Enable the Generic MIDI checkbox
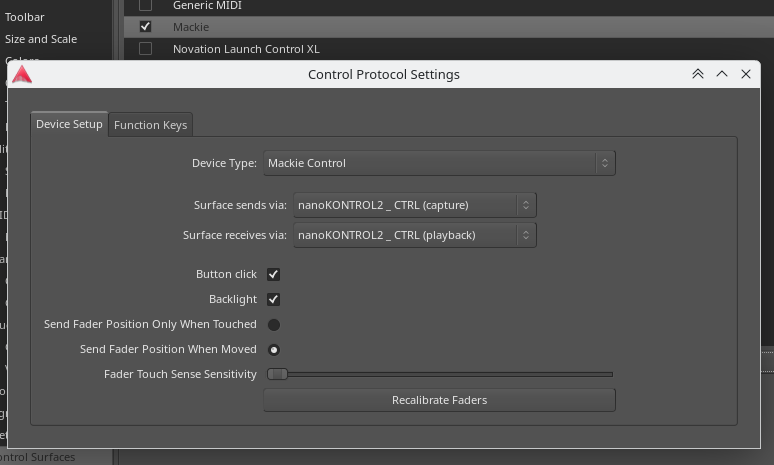 click(146, 6)
